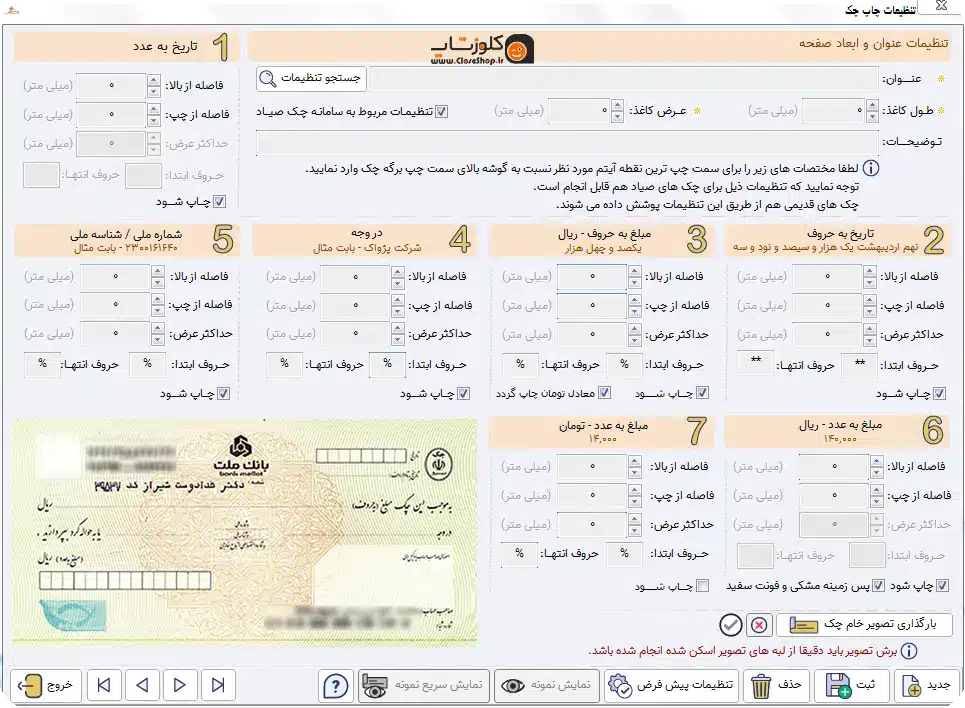The image size is (965, 708).
Task: Toggle چاپ شود checkbox in section 5
Action: coord(223,393)
